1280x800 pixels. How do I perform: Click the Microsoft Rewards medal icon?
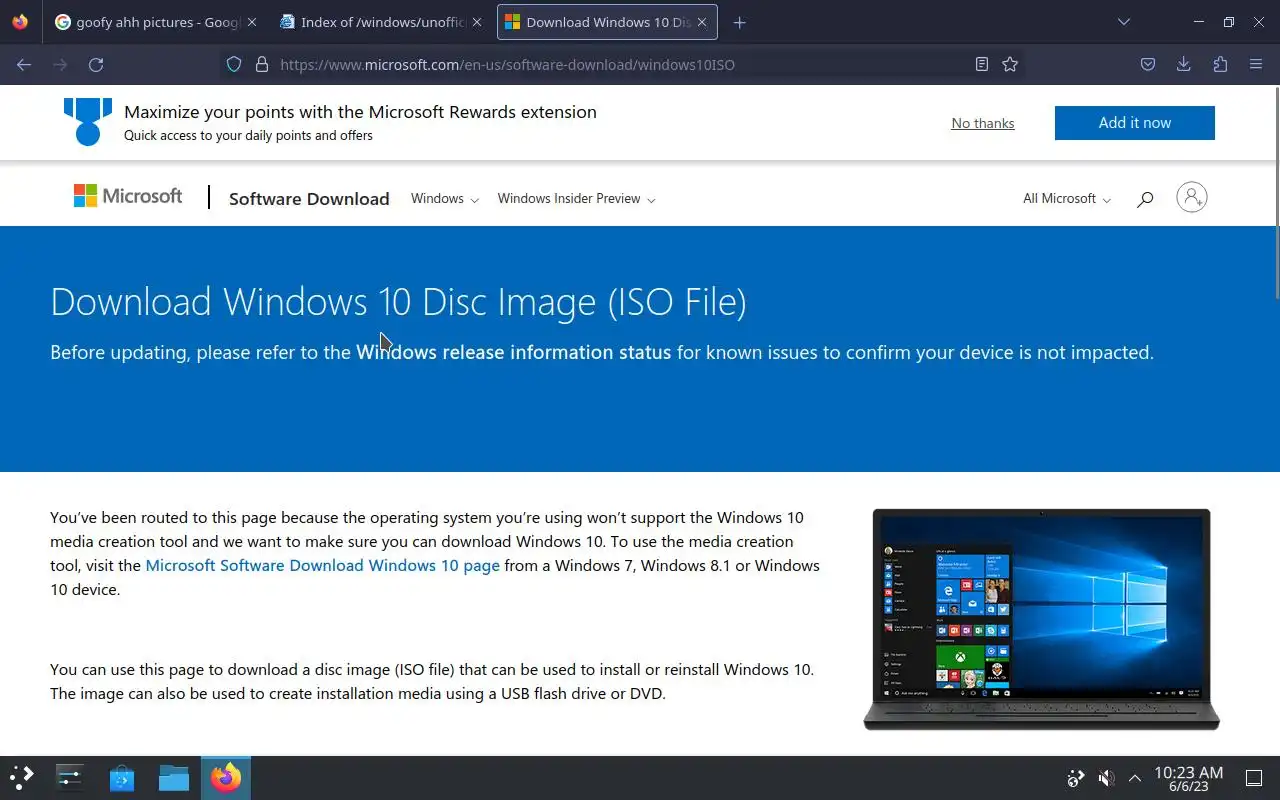(88, 121)
